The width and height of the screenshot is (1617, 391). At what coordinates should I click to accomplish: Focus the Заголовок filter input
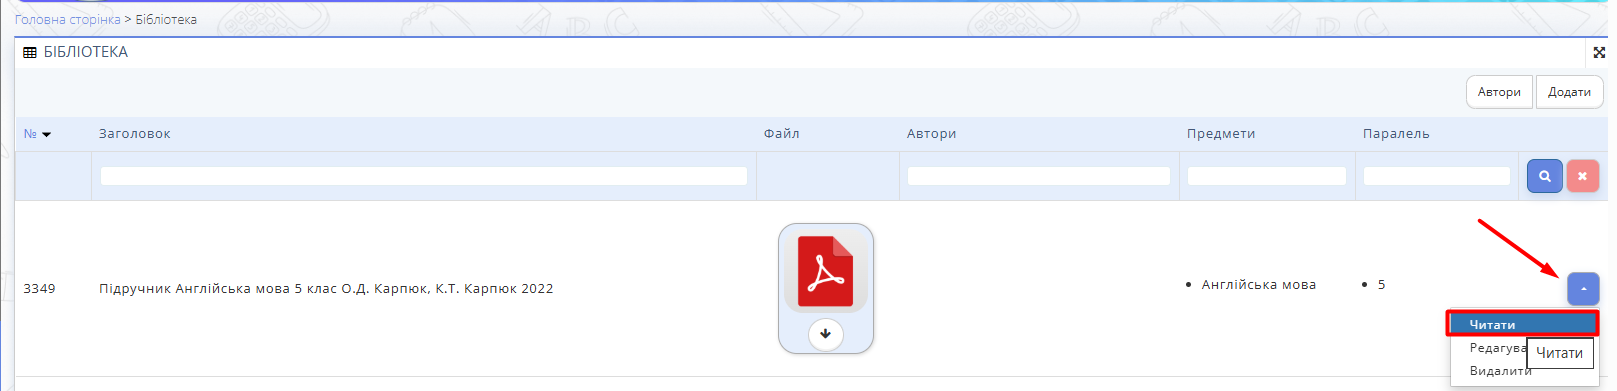click(424, 176)
